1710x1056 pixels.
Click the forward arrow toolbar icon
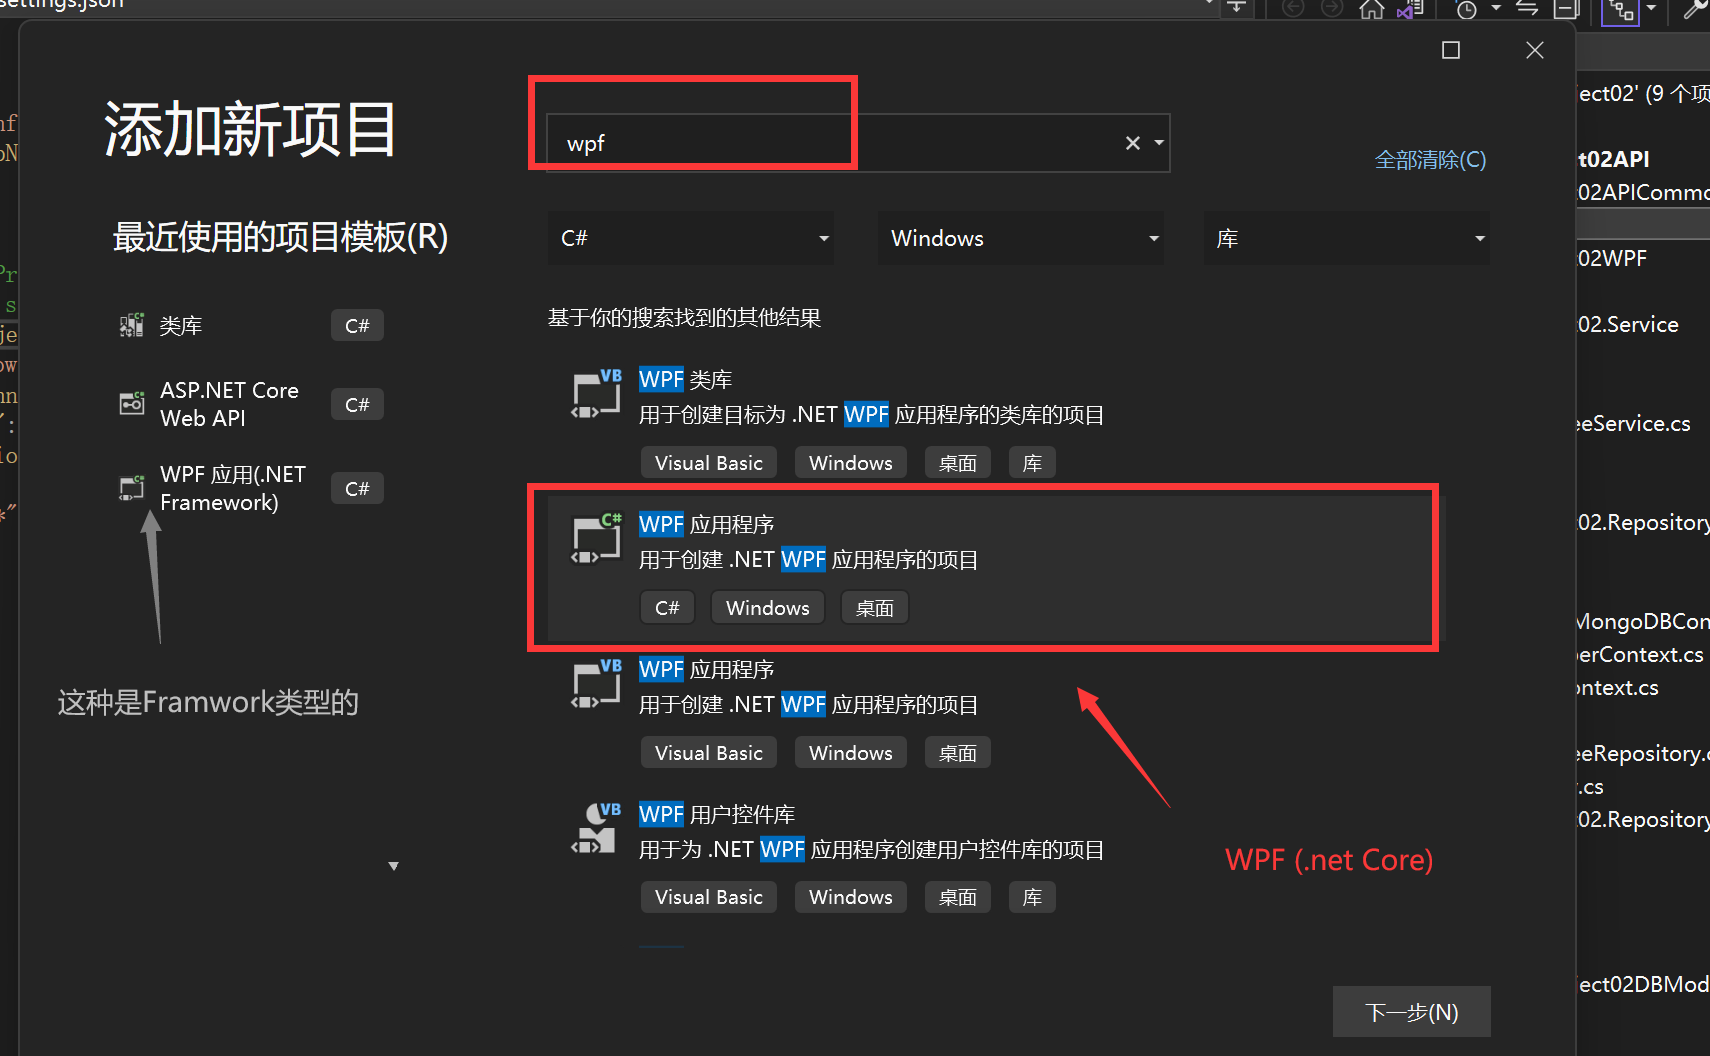pos(1332,9)
